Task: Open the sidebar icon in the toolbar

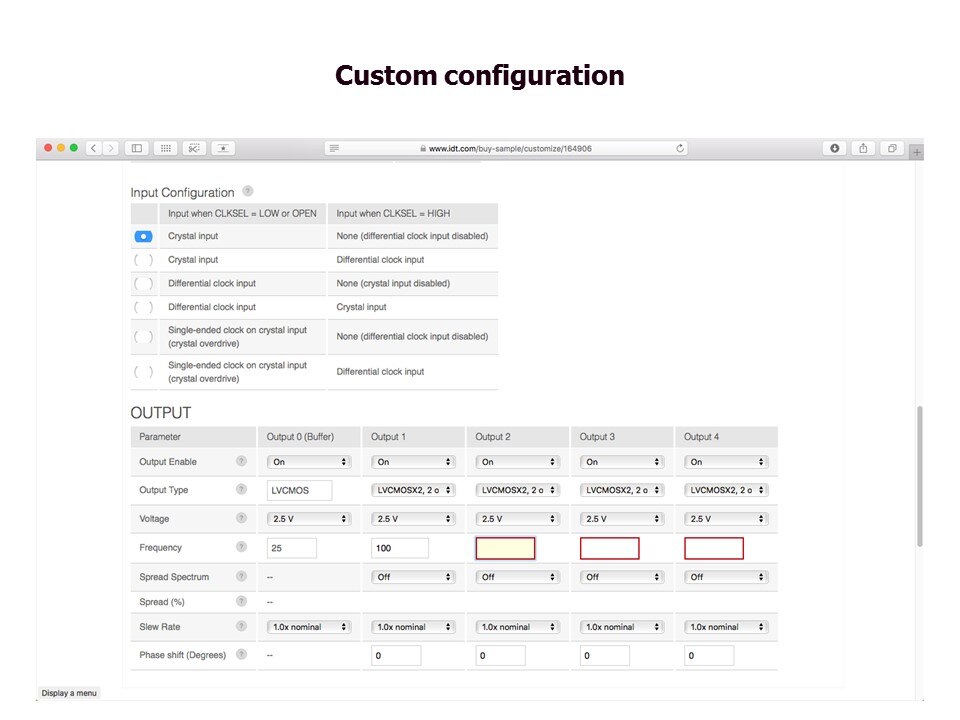Action: click(137, 147)
